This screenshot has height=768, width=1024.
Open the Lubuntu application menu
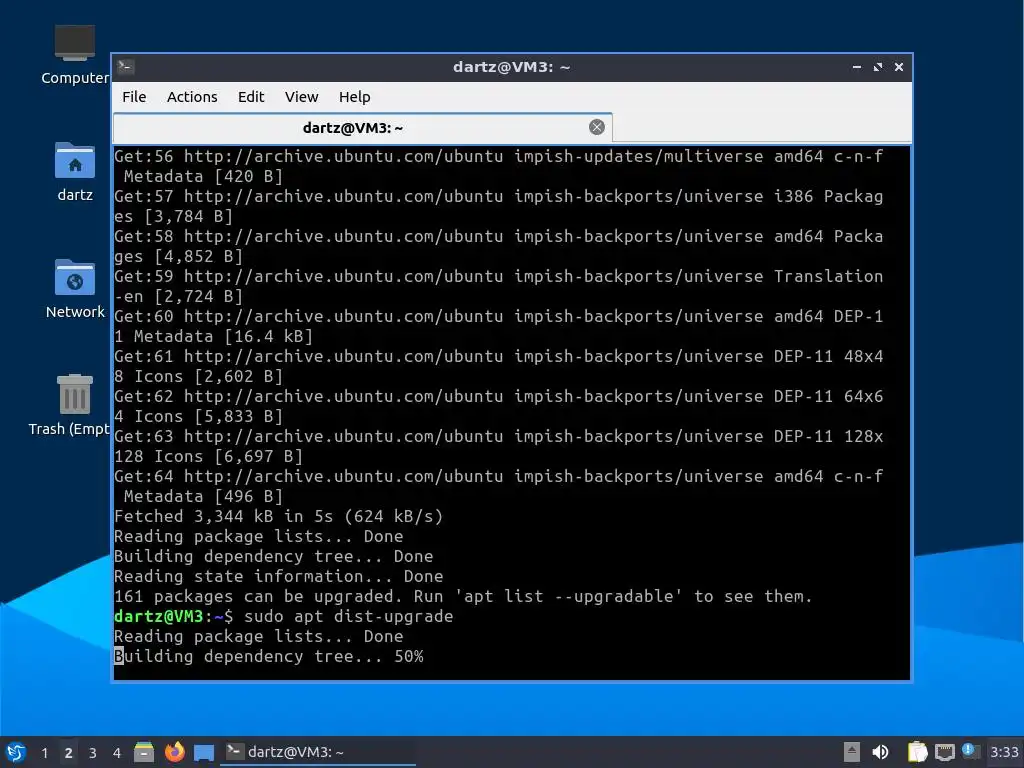pos(16,752)
